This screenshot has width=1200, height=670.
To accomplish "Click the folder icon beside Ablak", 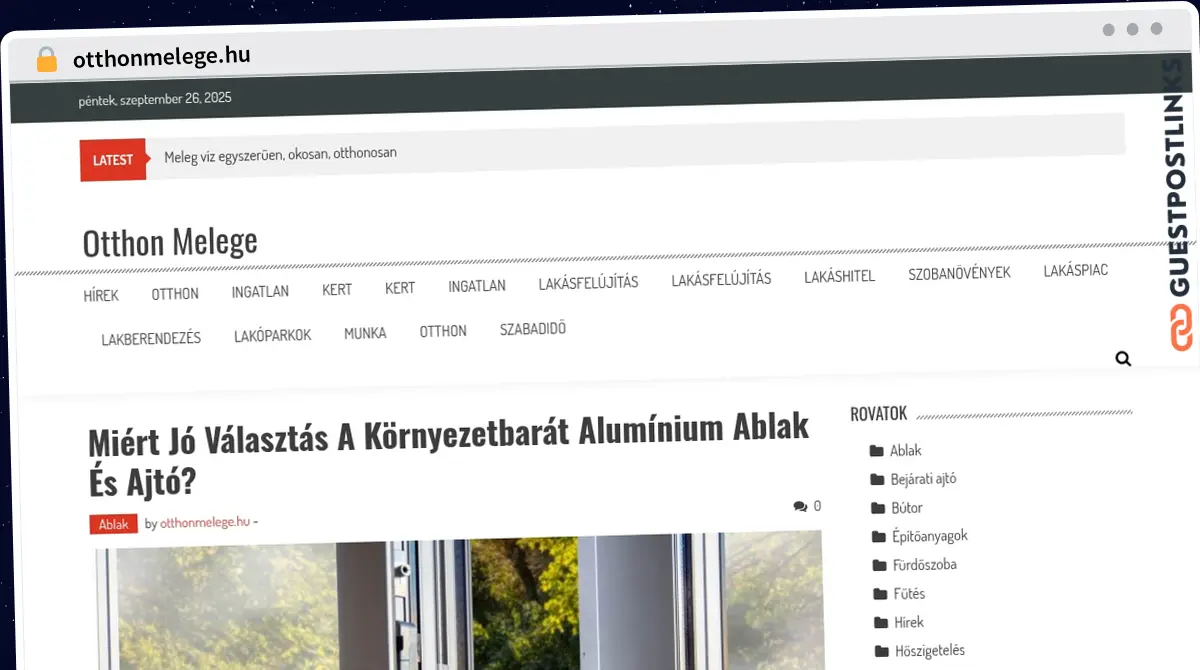I will point(876,451).
